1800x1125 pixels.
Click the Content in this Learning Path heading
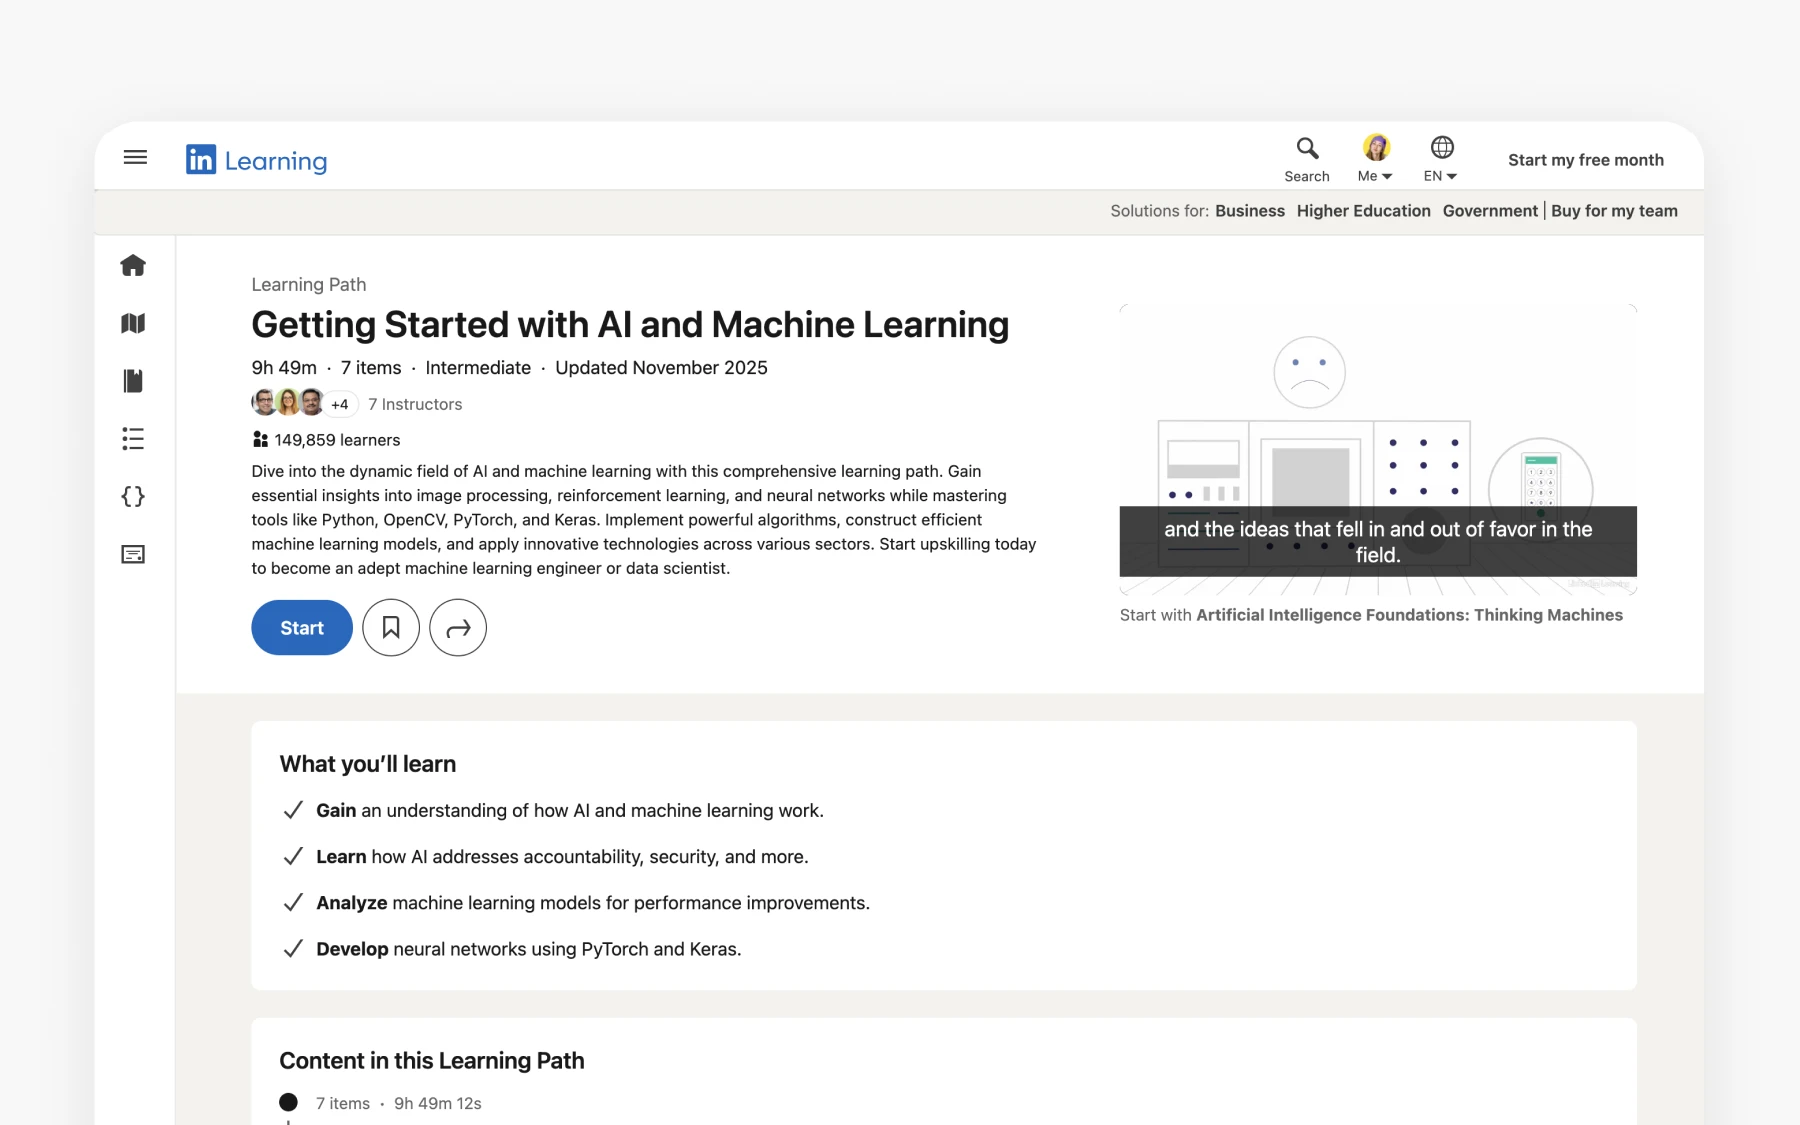(x=432, y=1061)
